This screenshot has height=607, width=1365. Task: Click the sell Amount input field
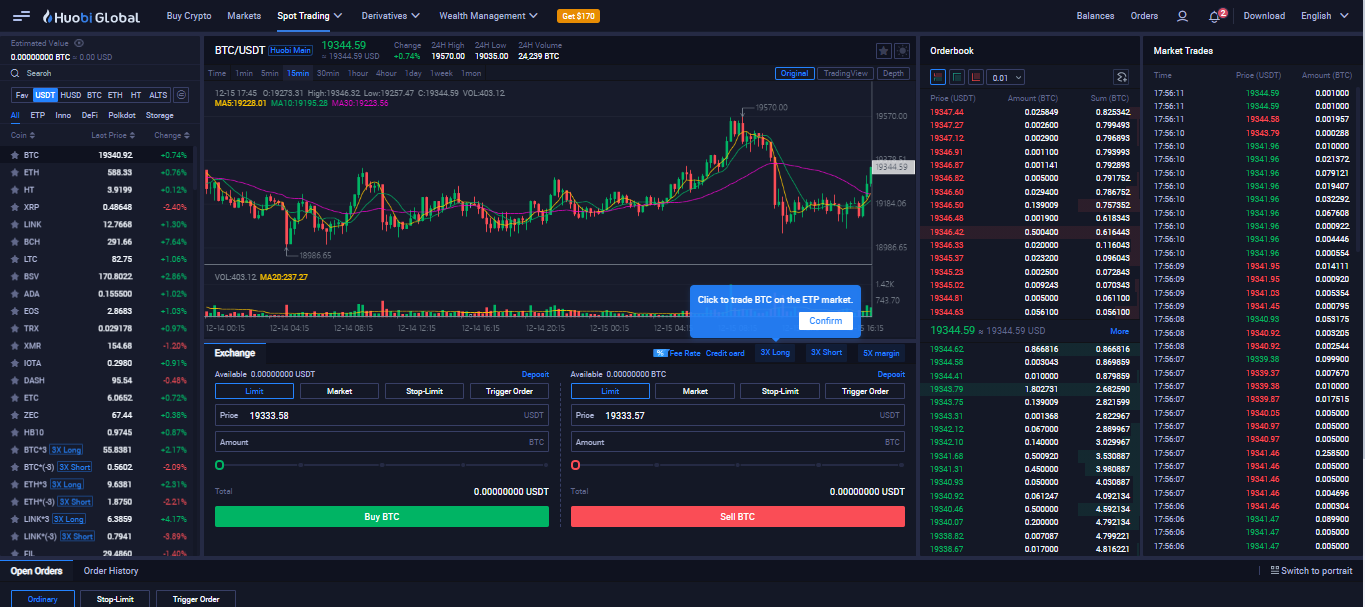(x=738, y=442)
